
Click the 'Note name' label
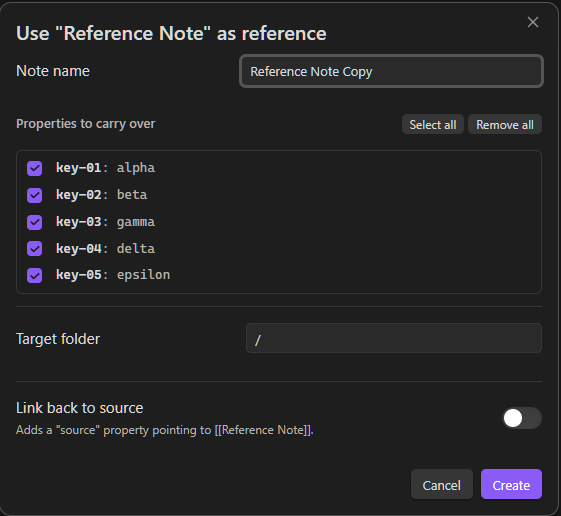(x=53, y=71)
